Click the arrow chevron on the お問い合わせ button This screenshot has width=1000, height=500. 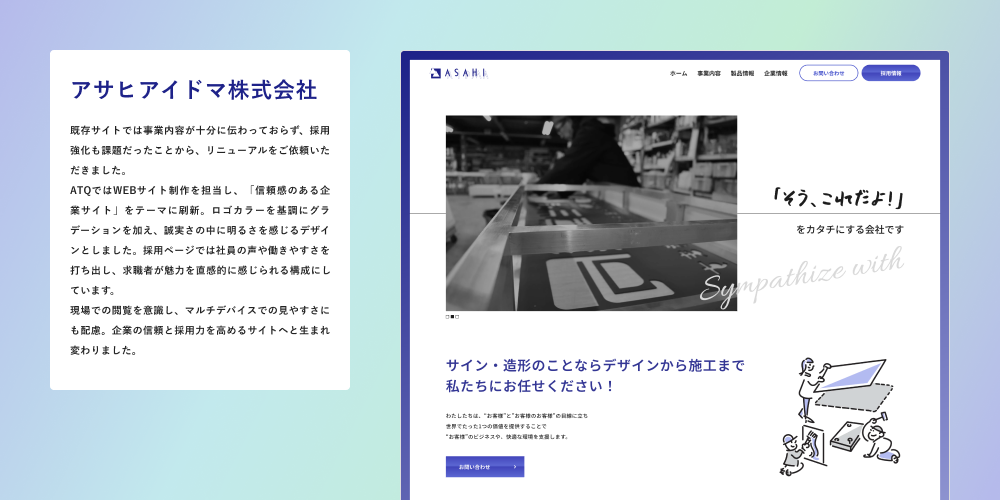514,467
